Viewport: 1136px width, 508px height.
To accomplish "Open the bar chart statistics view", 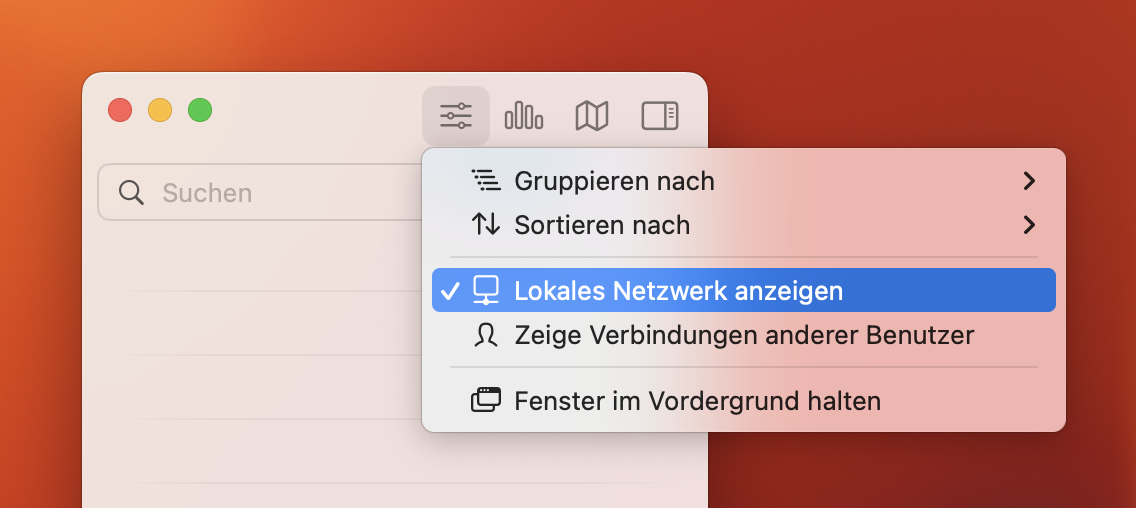I will coord(524,116).
